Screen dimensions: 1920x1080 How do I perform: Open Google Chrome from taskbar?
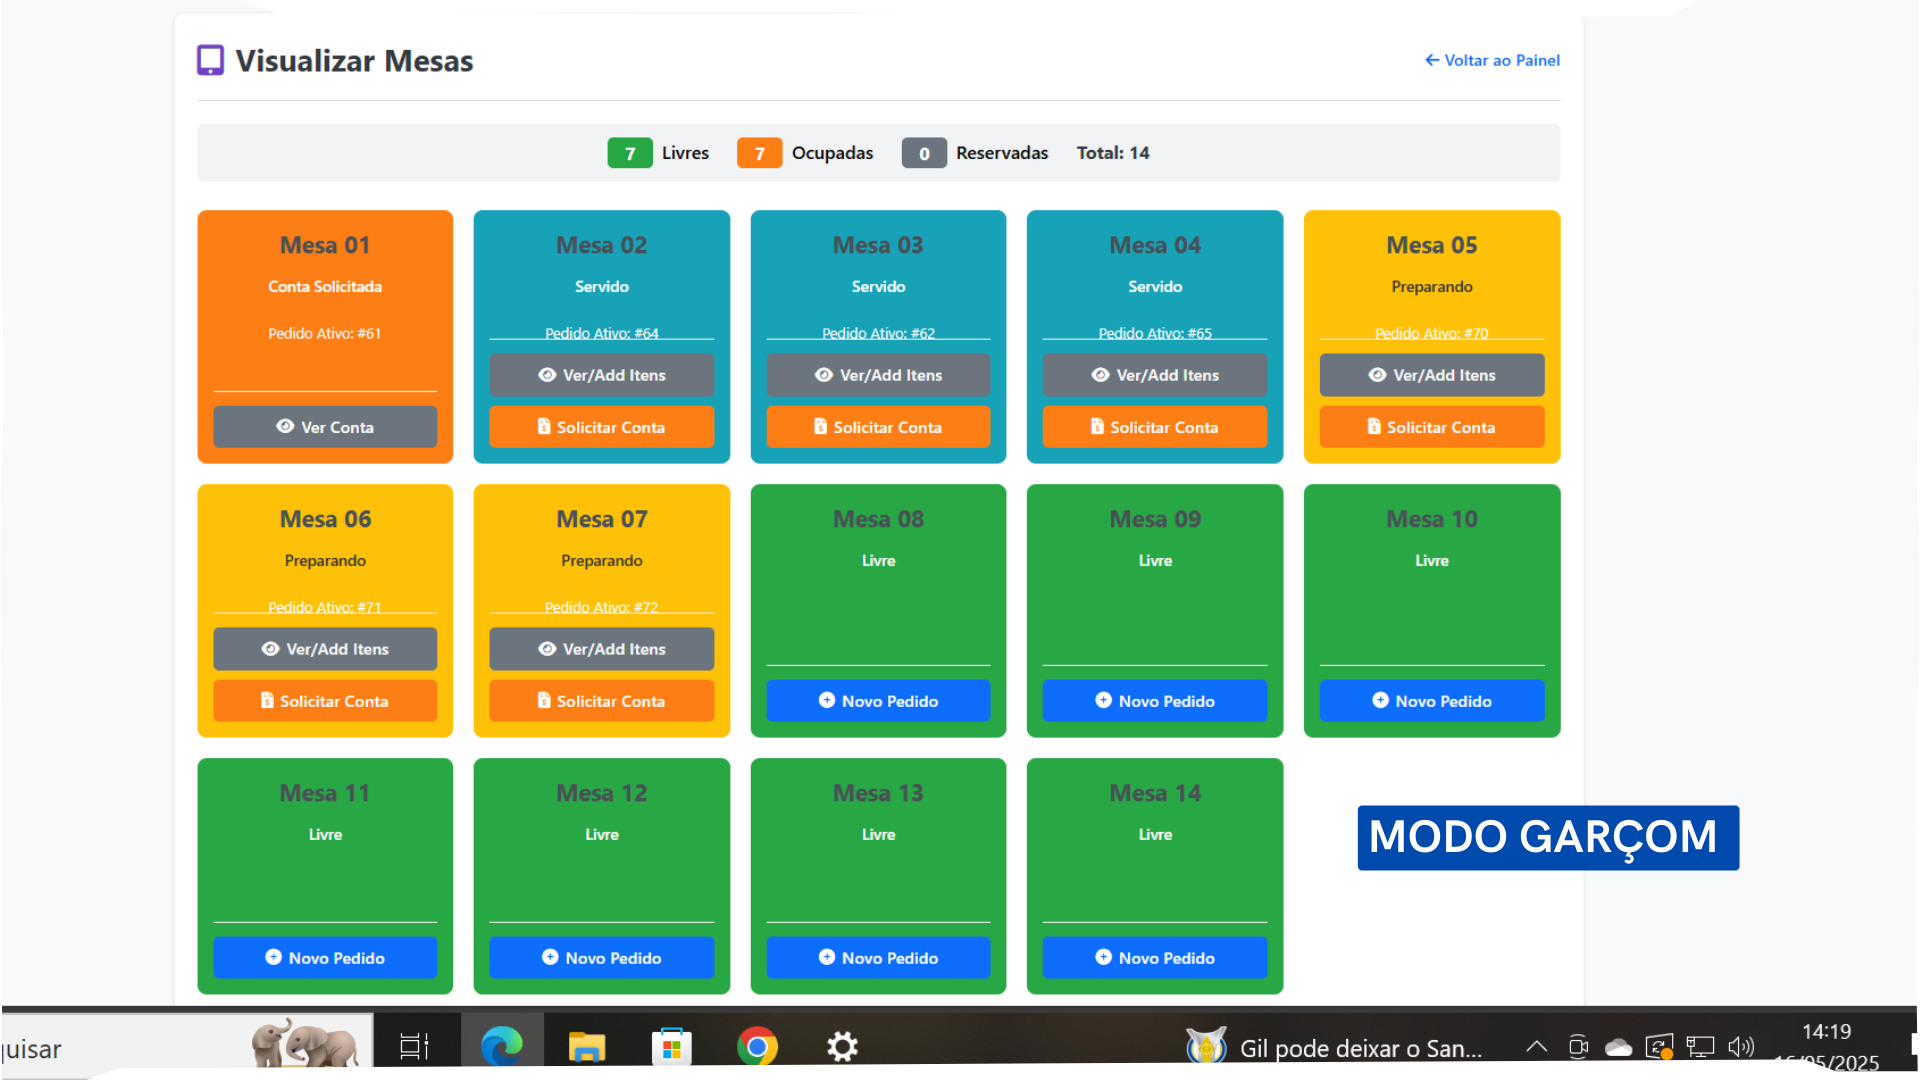point(757,1047)
